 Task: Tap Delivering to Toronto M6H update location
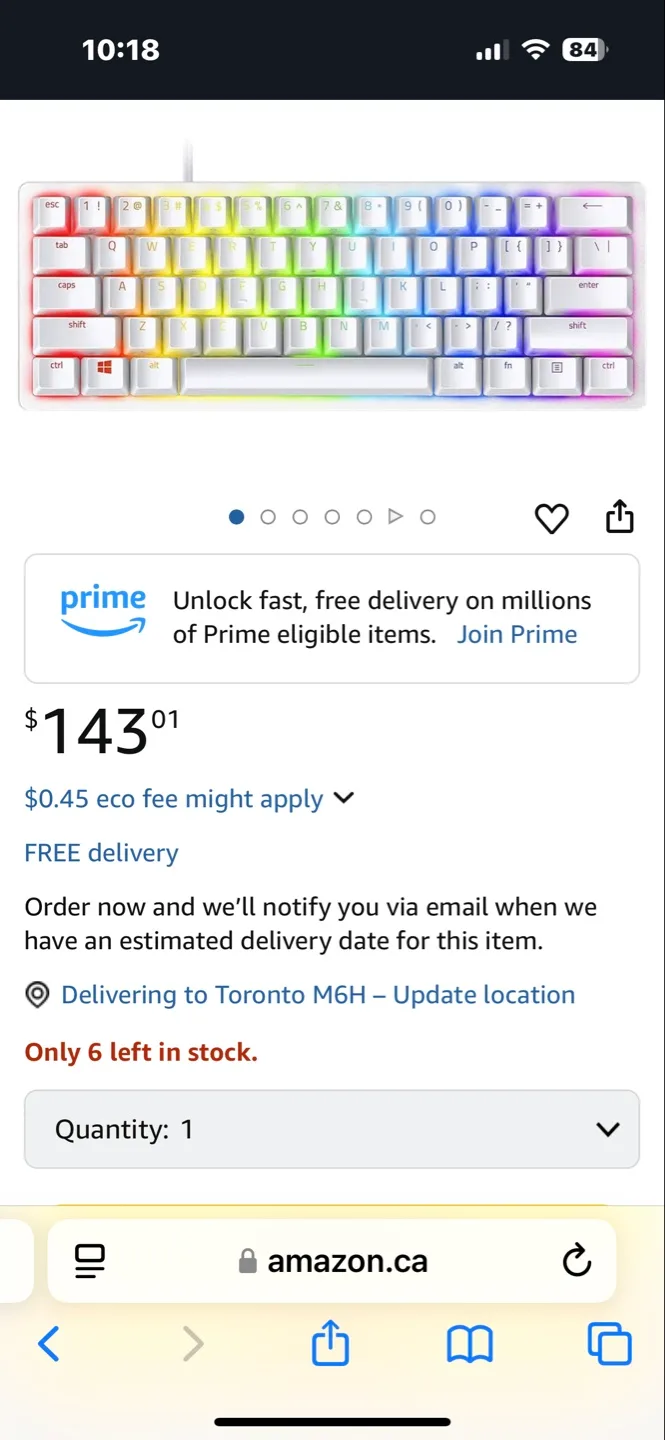(318, 996)
